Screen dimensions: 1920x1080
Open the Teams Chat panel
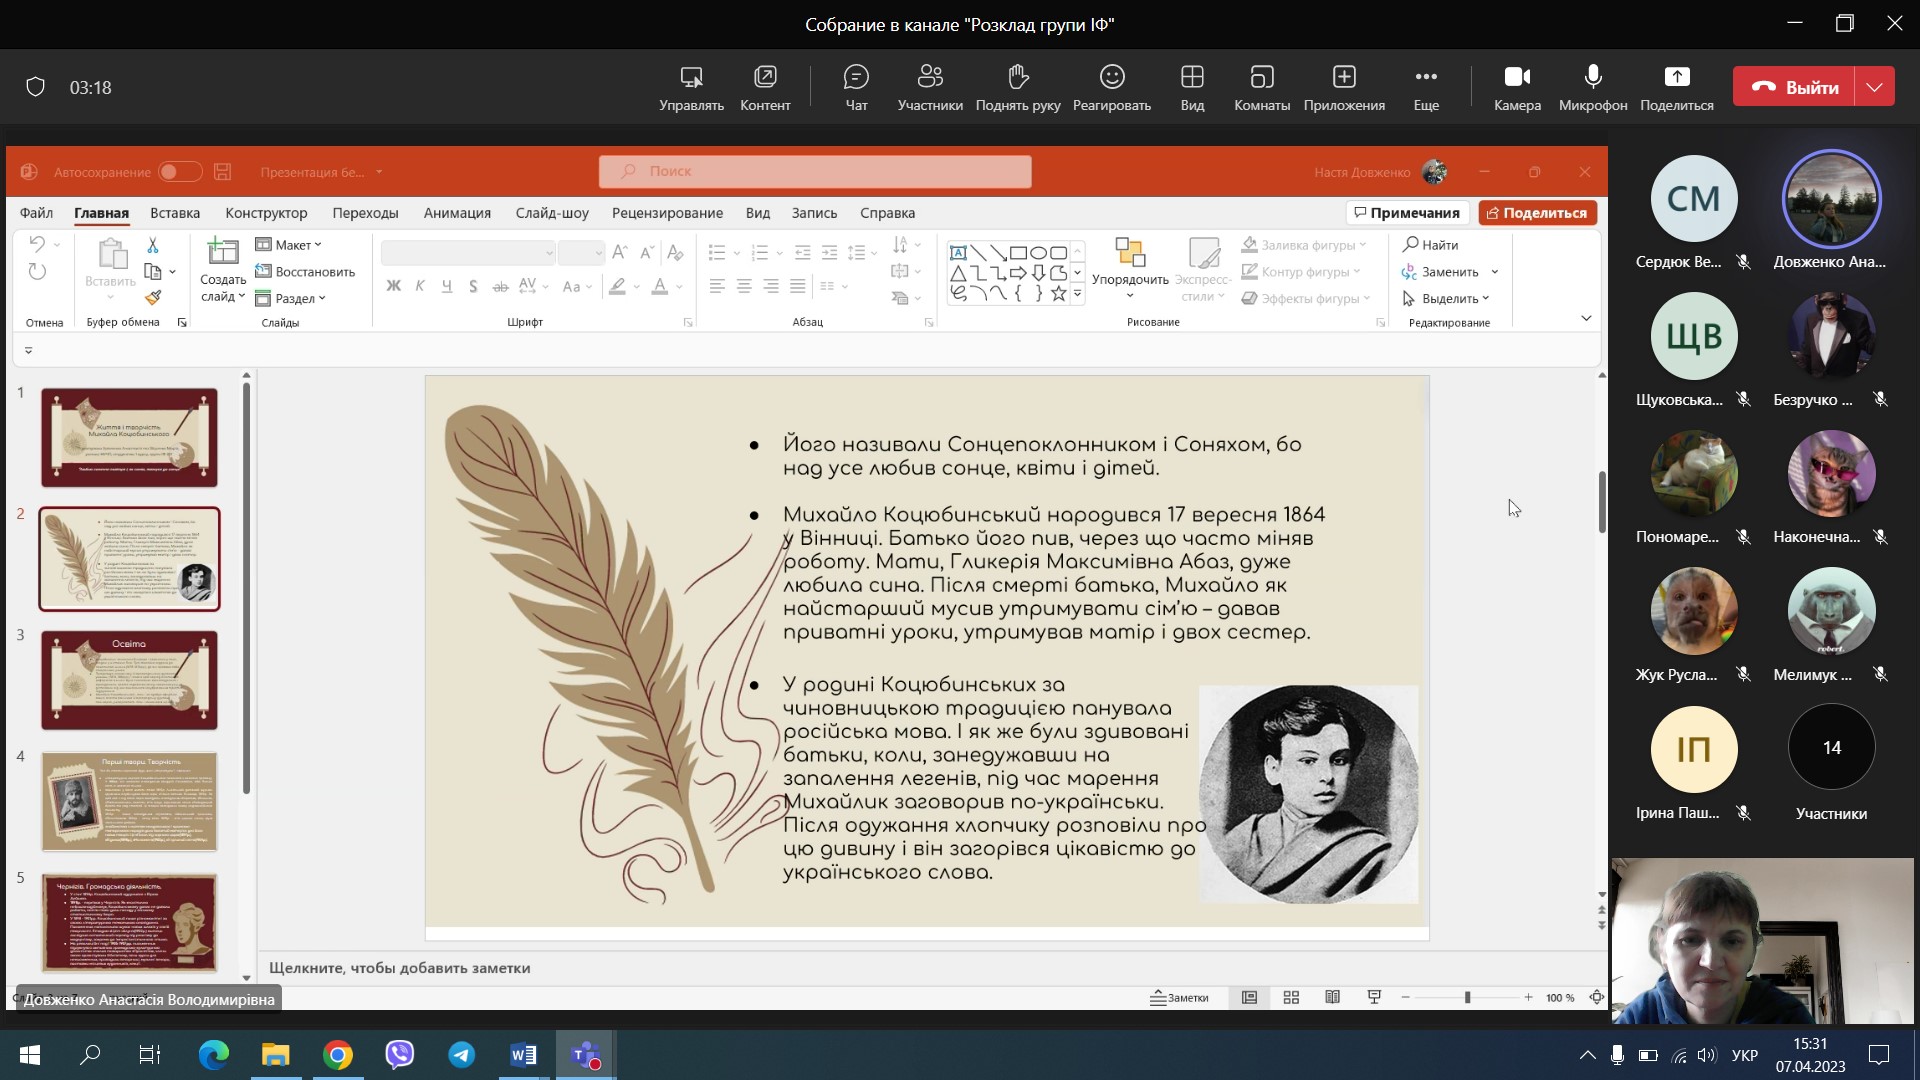point(856,78)
